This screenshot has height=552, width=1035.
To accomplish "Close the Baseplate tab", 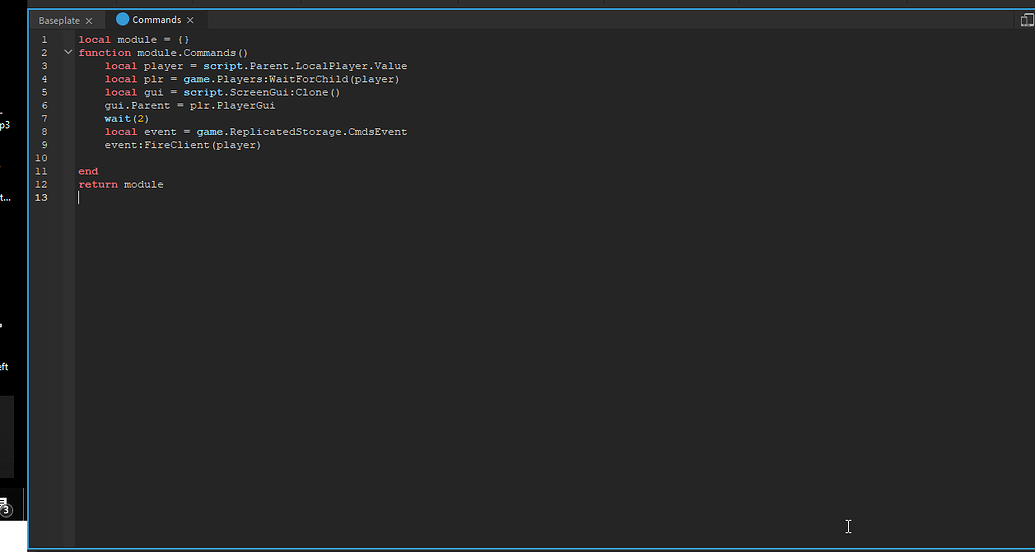I will [x=89, y=20].
